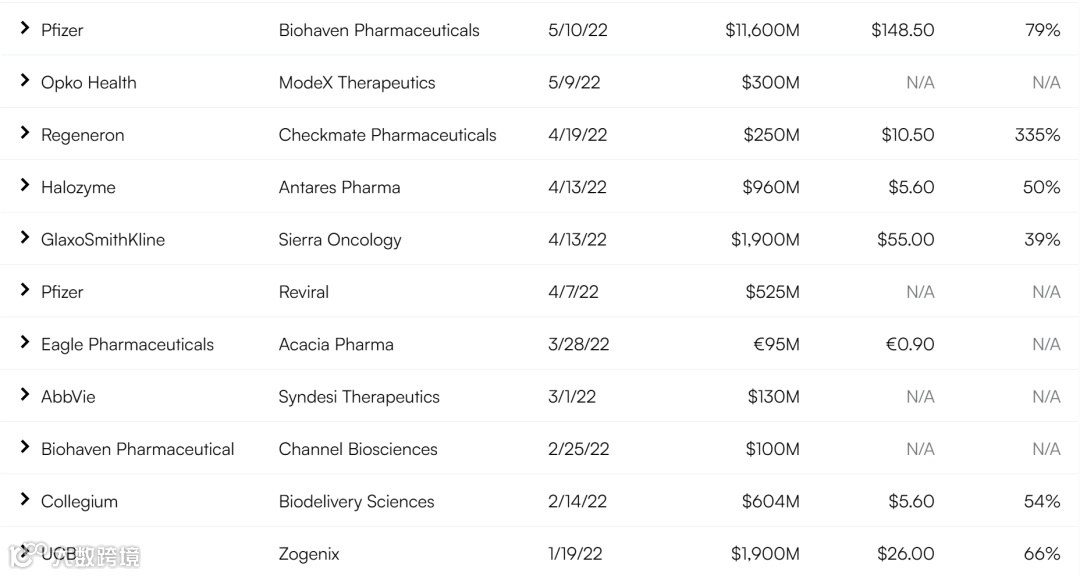Click the Syndesi Therapeutics target name
1080x576 pixels.
coord(359,397)
